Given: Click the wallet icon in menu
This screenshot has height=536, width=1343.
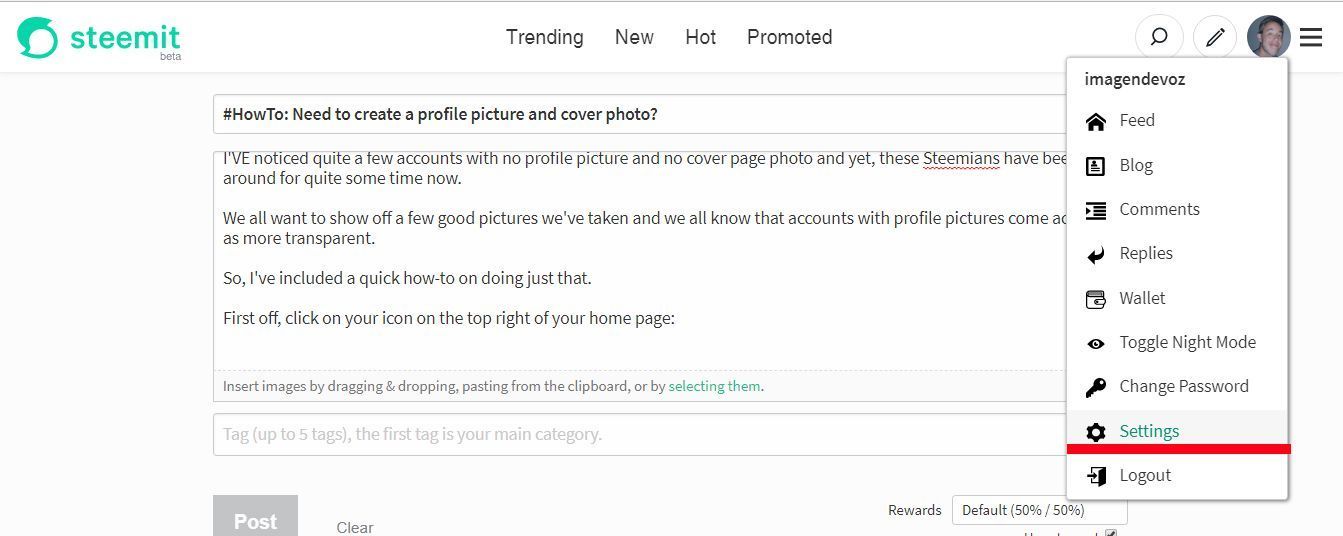Looking at the screenshot, I should coord(1096,299).
